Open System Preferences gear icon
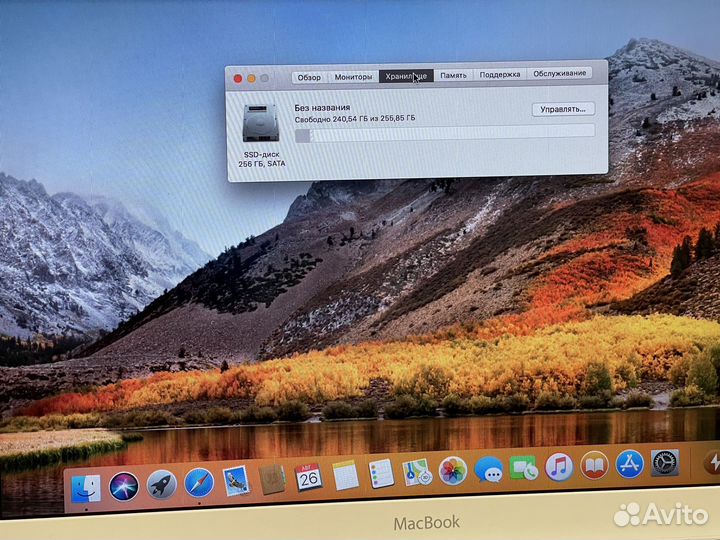 click(x=665, y=462)
